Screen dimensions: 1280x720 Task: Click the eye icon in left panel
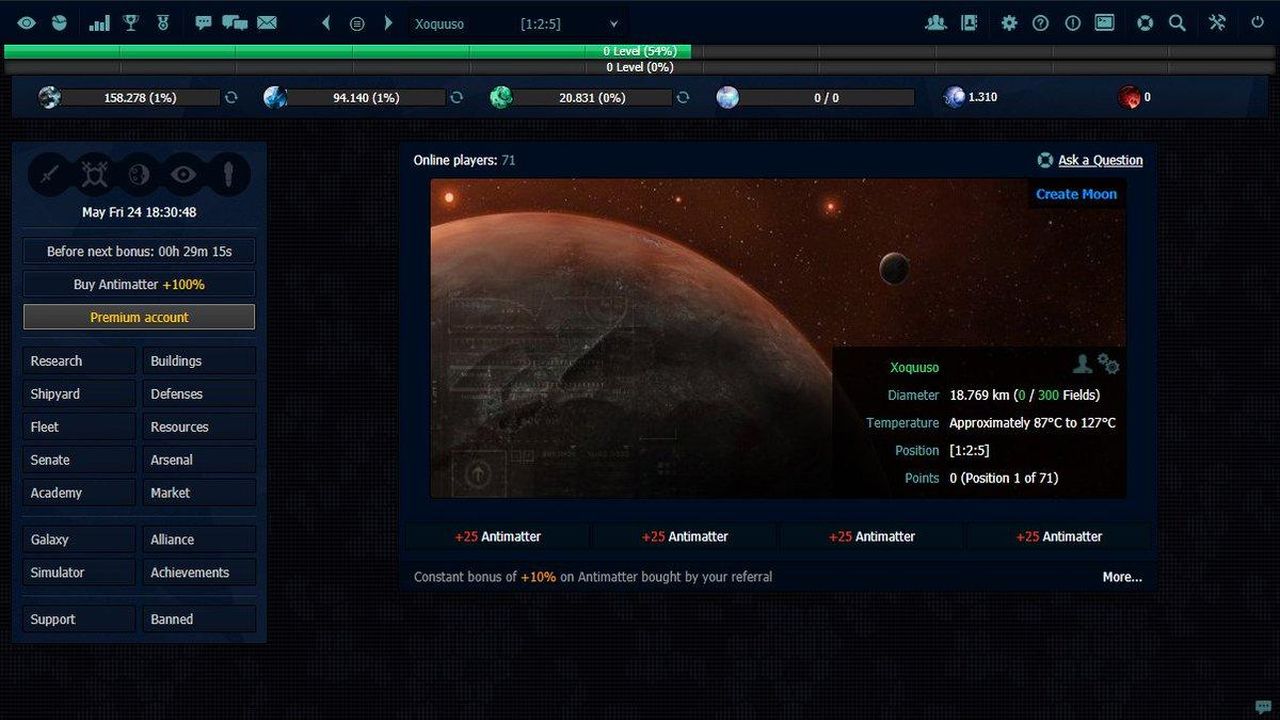pyautogui.click(x=184, y=175)
